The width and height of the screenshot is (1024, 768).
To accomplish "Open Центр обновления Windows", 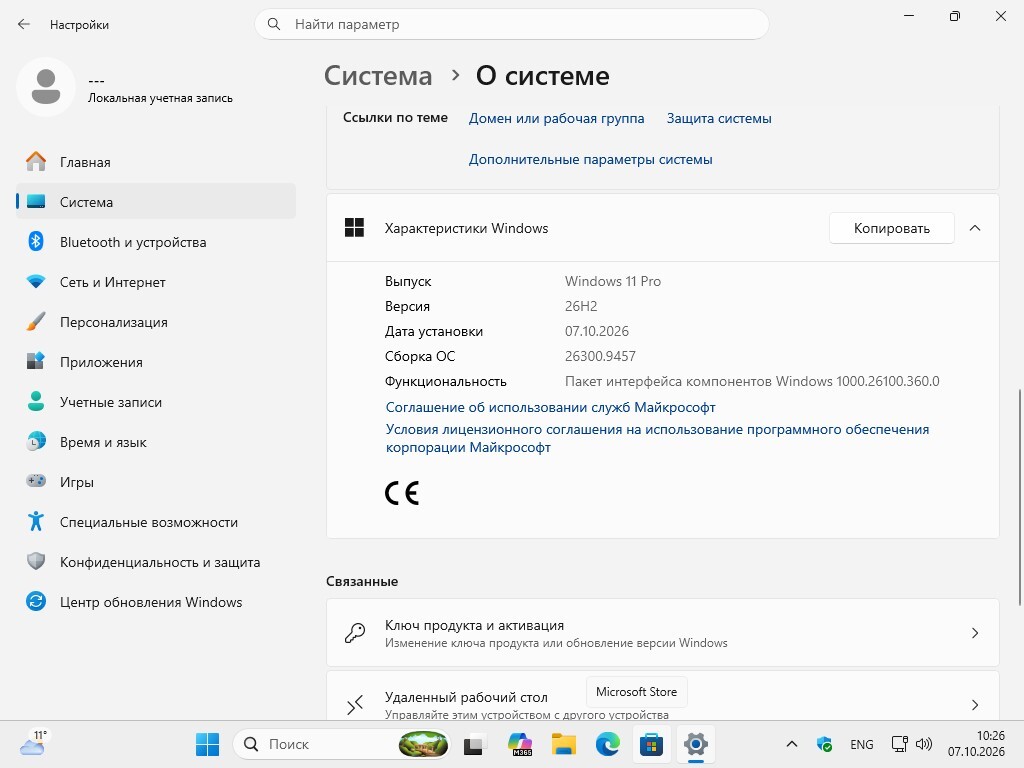I will [x=155, y=601].
